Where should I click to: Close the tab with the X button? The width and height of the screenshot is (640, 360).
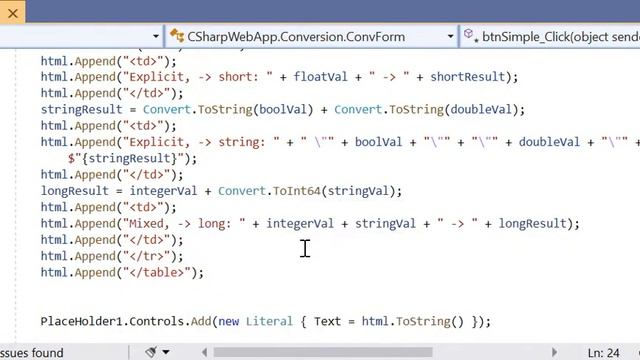click(13, 13)
